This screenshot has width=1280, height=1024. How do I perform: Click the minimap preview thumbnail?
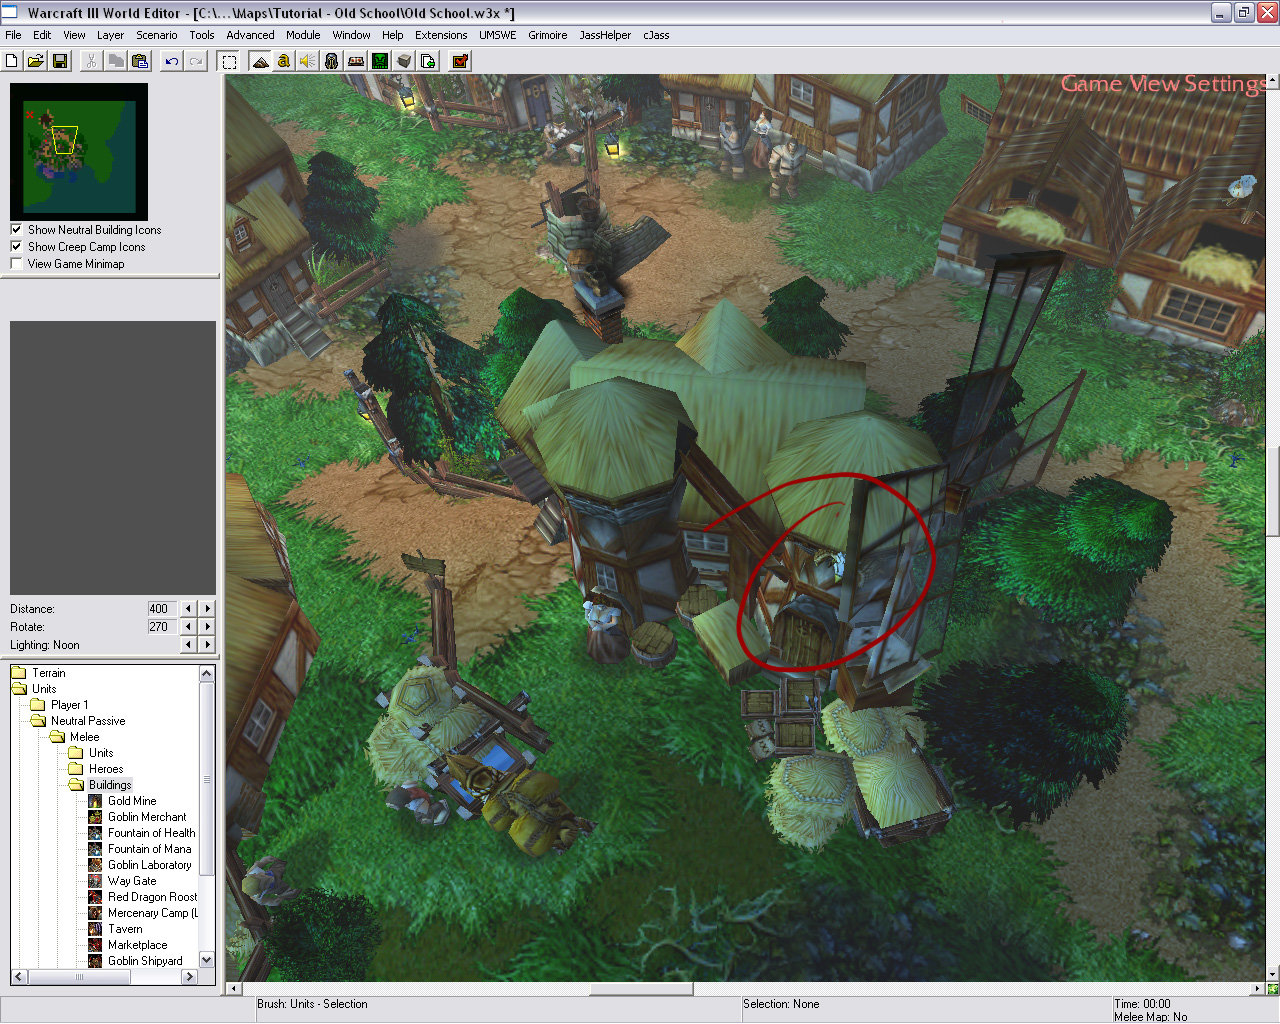point(79,152)
